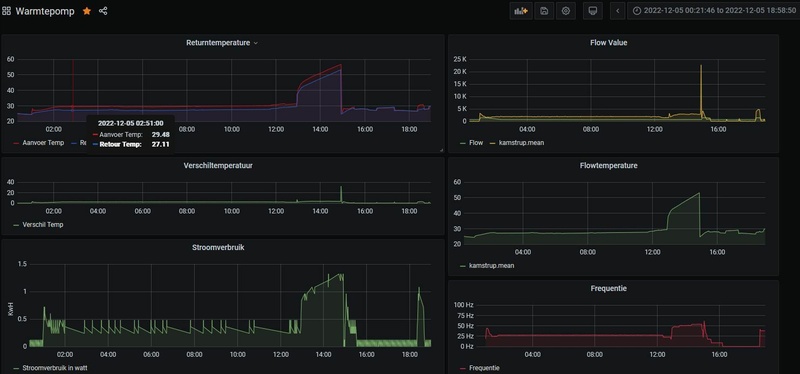Open Returntemperature panel title menu
Viewport: 800px width, 374px height.
222,43
